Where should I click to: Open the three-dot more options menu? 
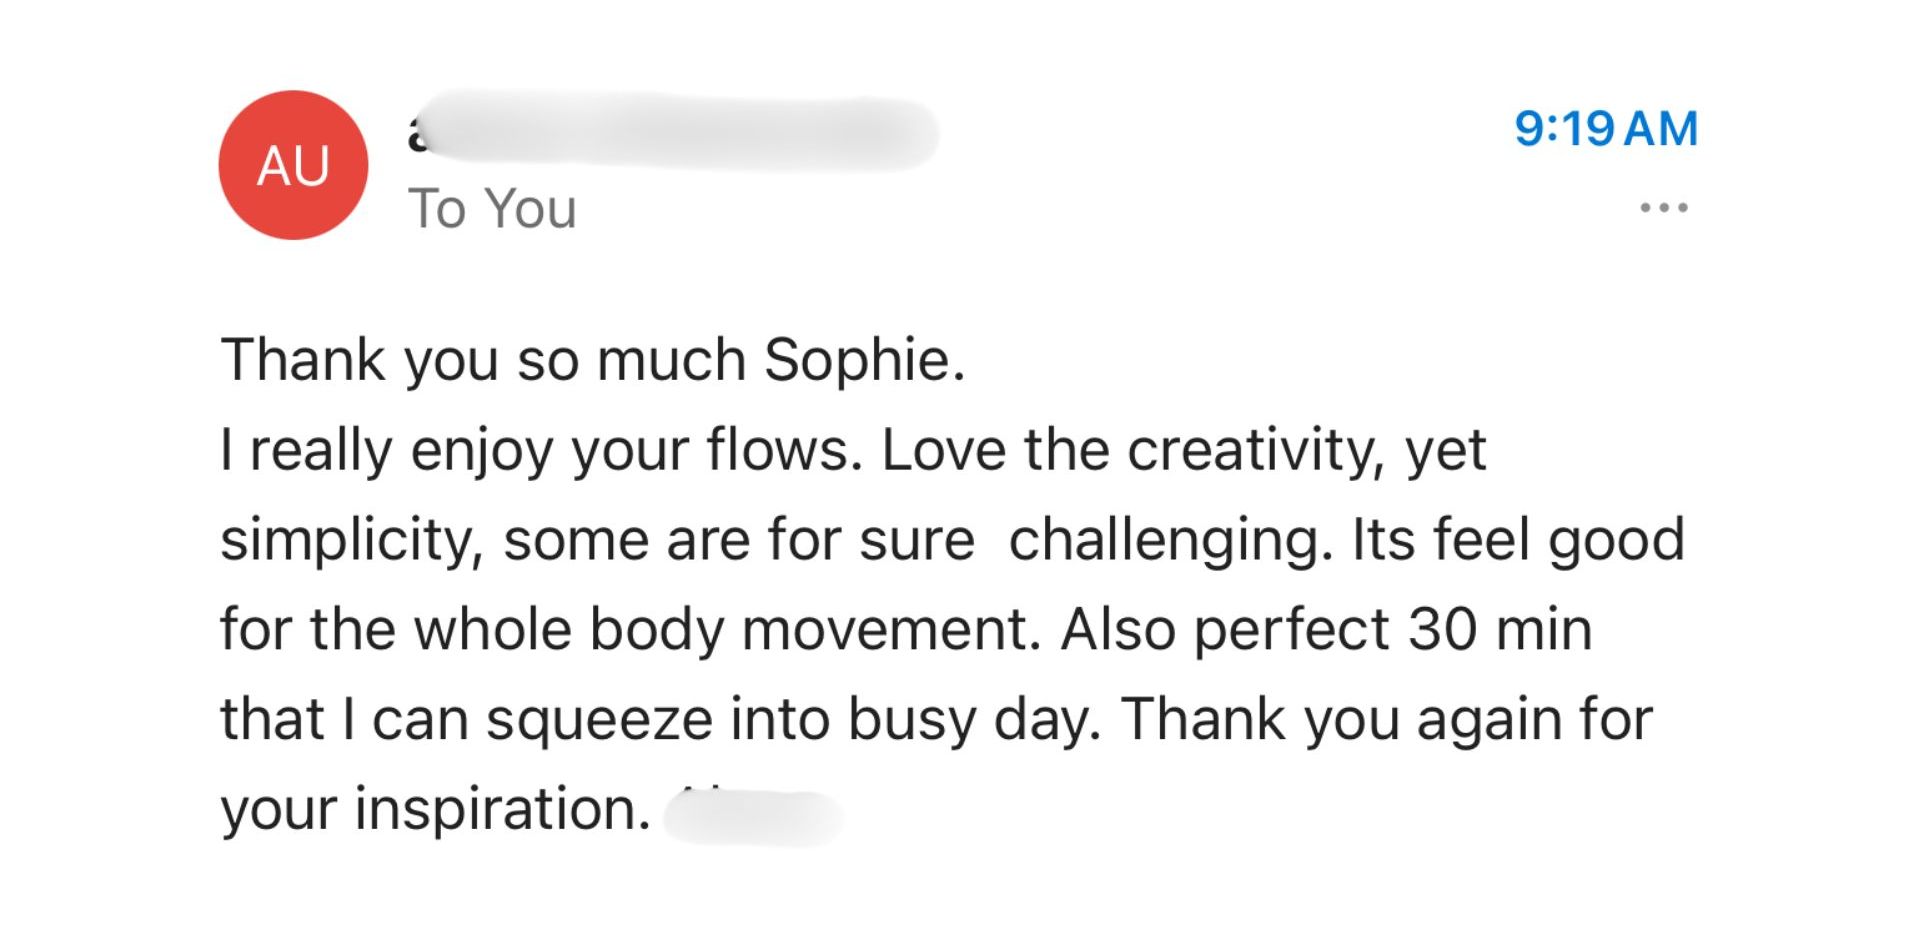tap(1664, 208)
